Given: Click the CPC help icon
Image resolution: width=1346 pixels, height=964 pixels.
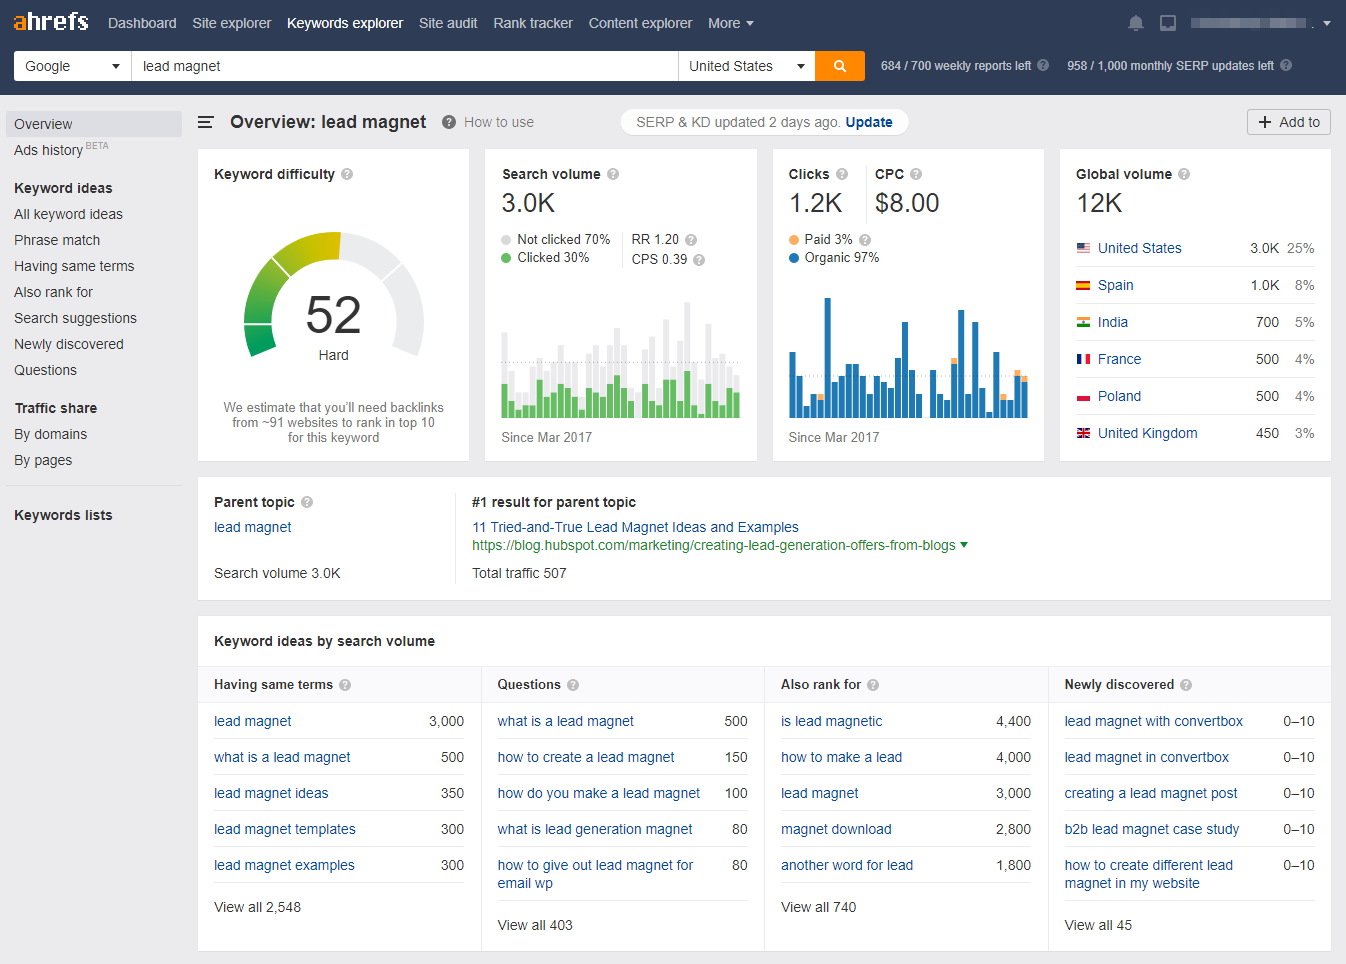Looking at the screenshot, I should 916,174.
